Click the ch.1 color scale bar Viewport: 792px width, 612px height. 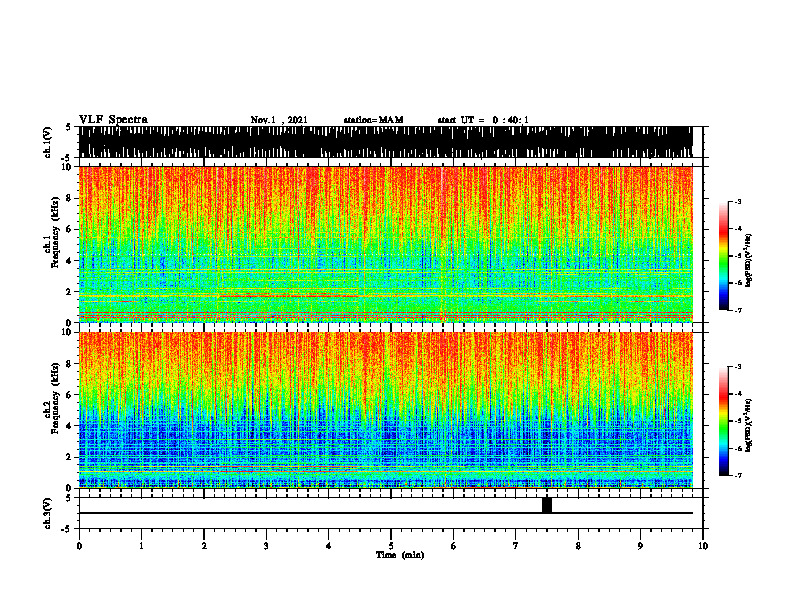pos(724,256)
